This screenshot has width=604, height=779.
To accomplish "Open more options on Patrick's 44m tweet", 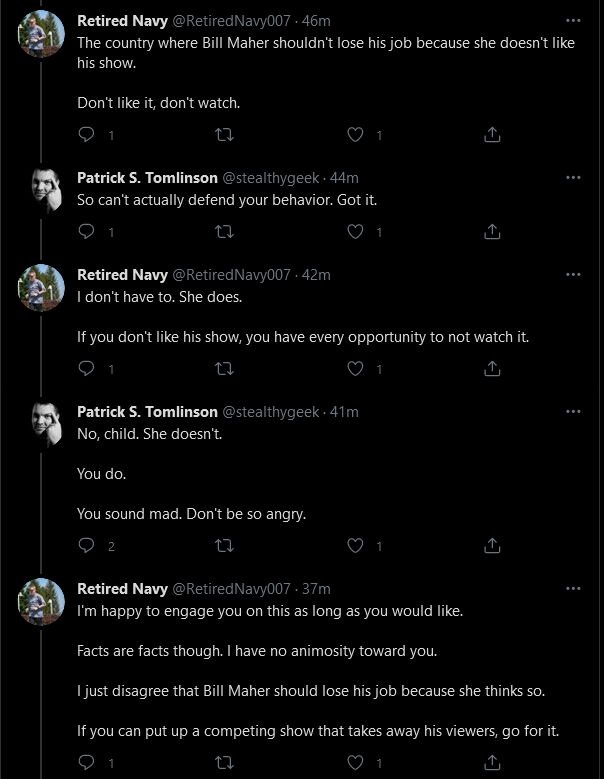I will pos(573,177).
